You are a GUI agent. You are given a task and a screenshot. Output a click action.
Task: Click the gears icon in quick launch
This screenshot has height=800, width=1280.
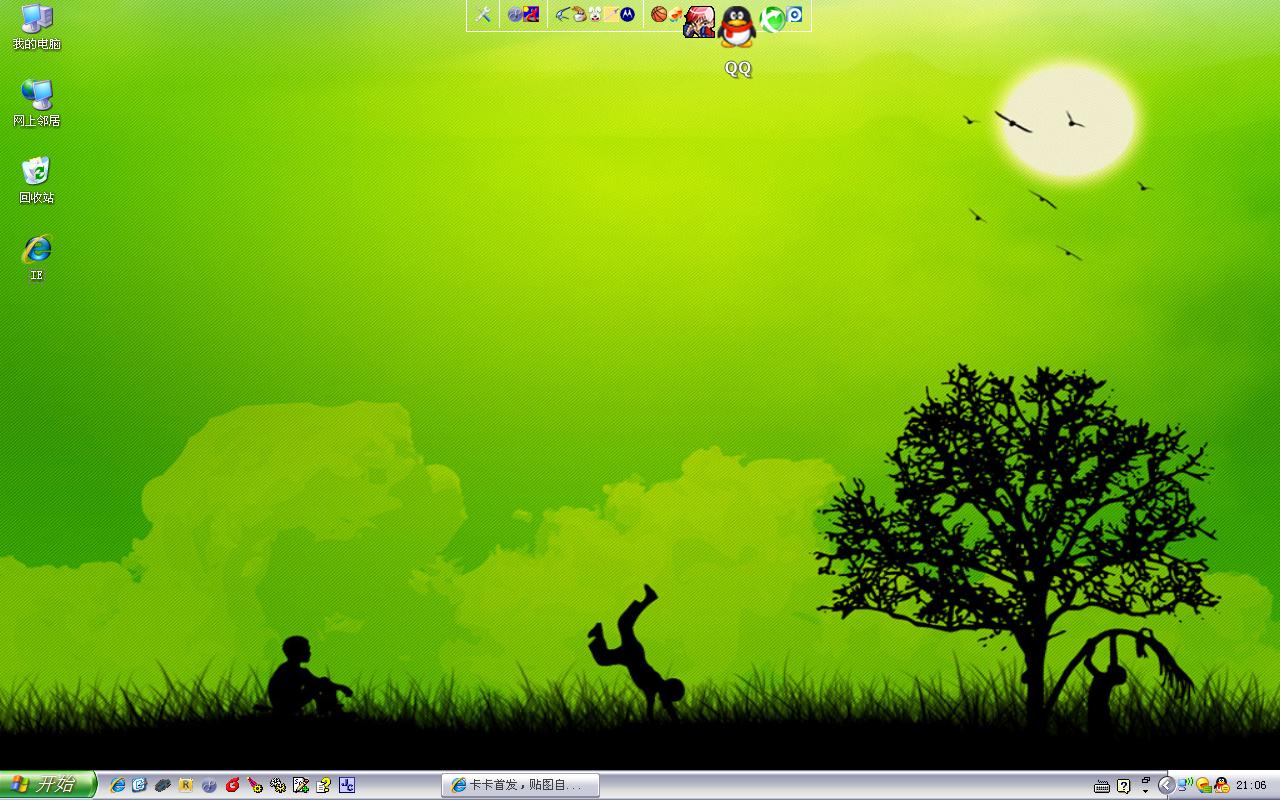(278, 785)
